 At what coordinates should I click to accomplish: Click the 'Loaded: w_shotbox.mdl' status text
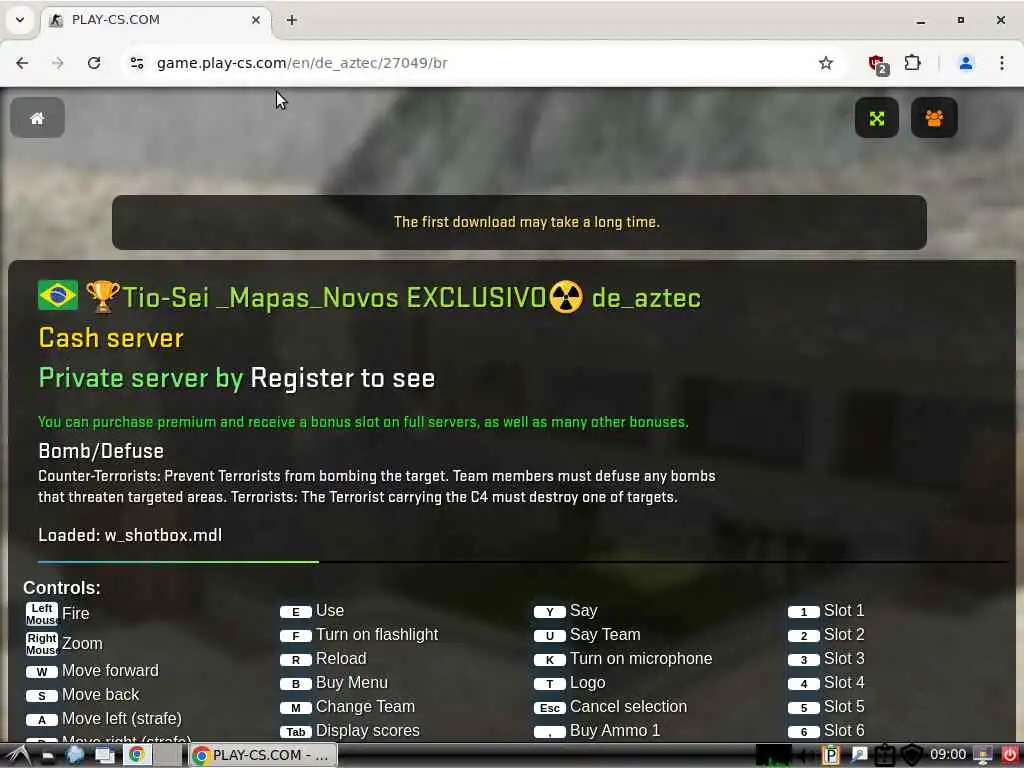130,536
